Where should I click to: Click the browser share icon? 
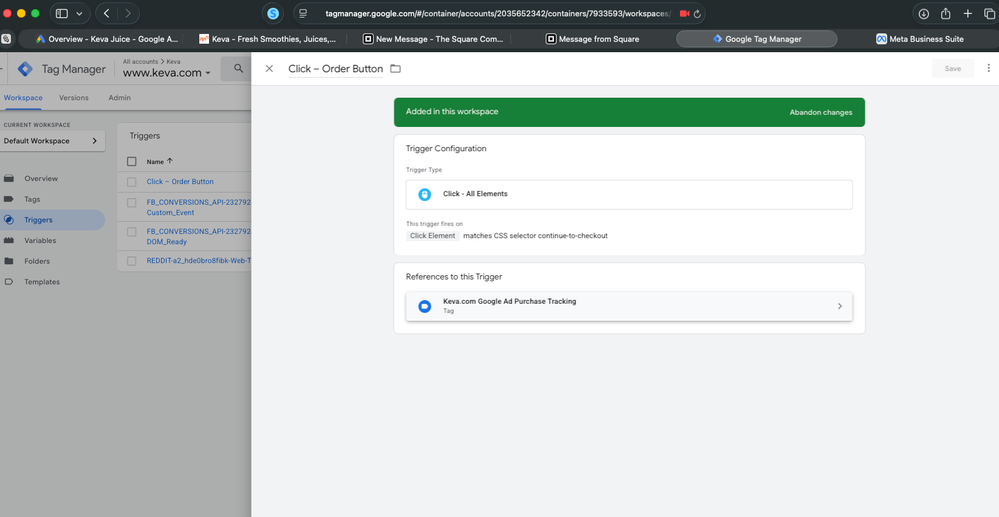(945, 13)
